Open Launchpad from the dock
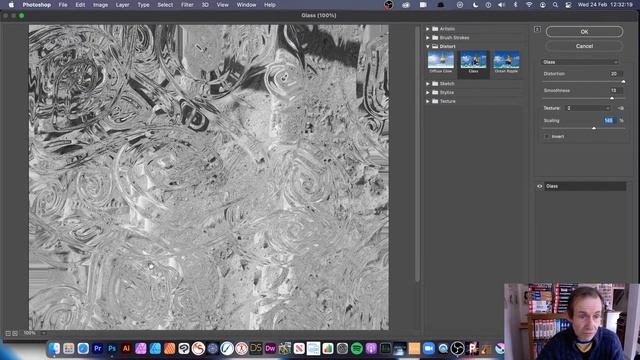 (x=69, y=349)
